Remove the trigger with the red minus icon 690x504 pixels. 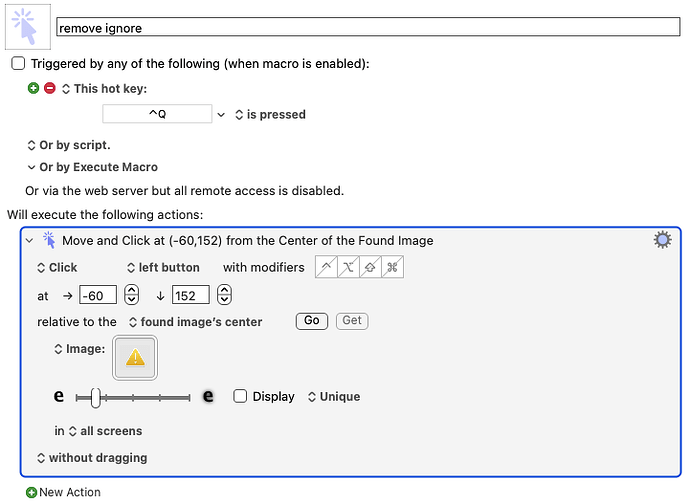pyautogui.click(x=50, y=88)
